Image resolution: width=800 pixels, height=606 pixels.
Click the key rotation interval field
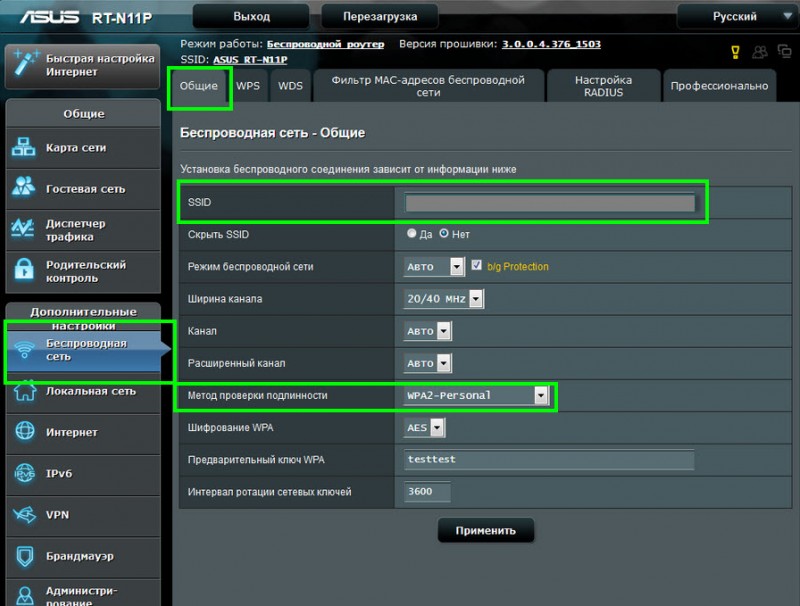click(x=427, y=492)
